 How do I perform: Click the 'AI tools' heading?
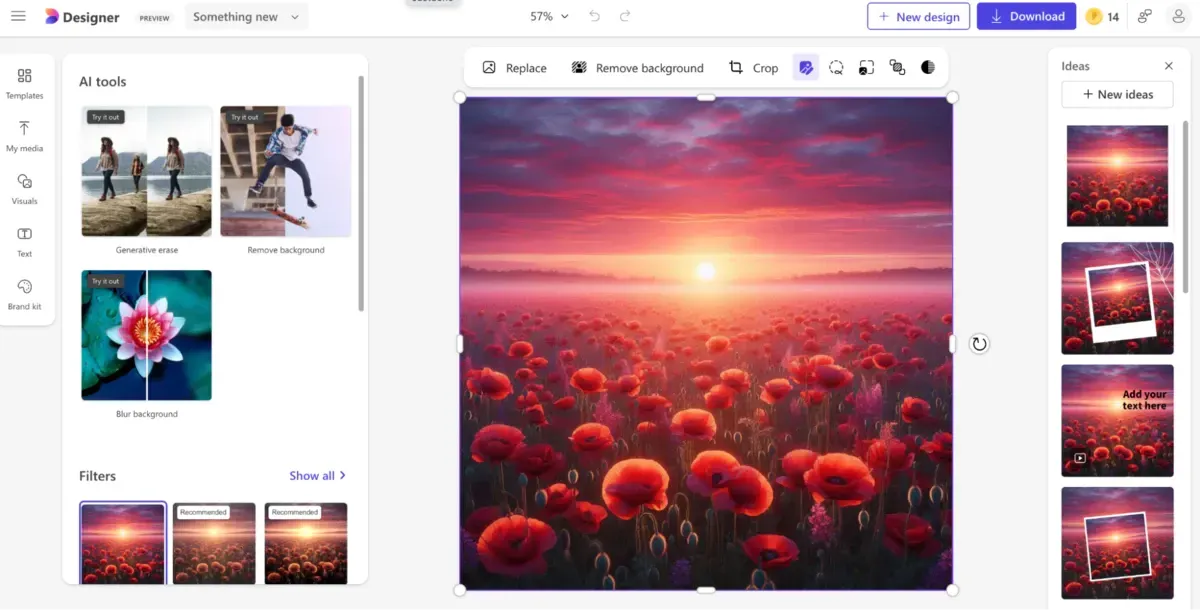(x=103, y=82)
